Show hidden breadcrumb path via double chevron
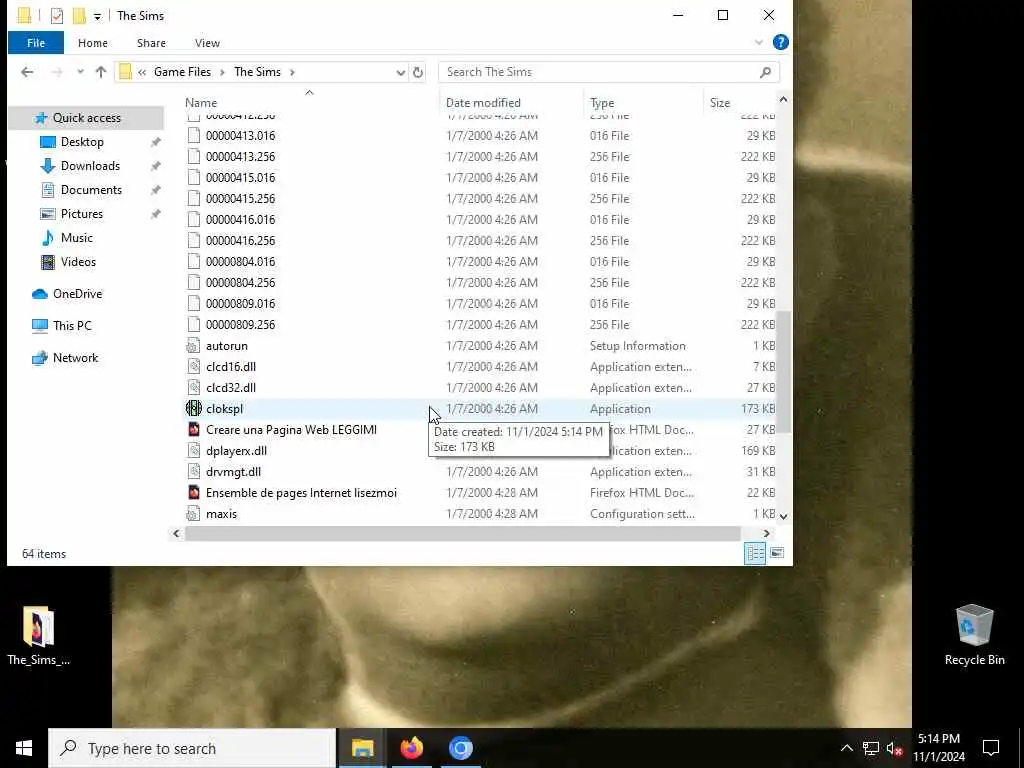The width and height of the screenshot is (1024, 768). pos(142,72)
